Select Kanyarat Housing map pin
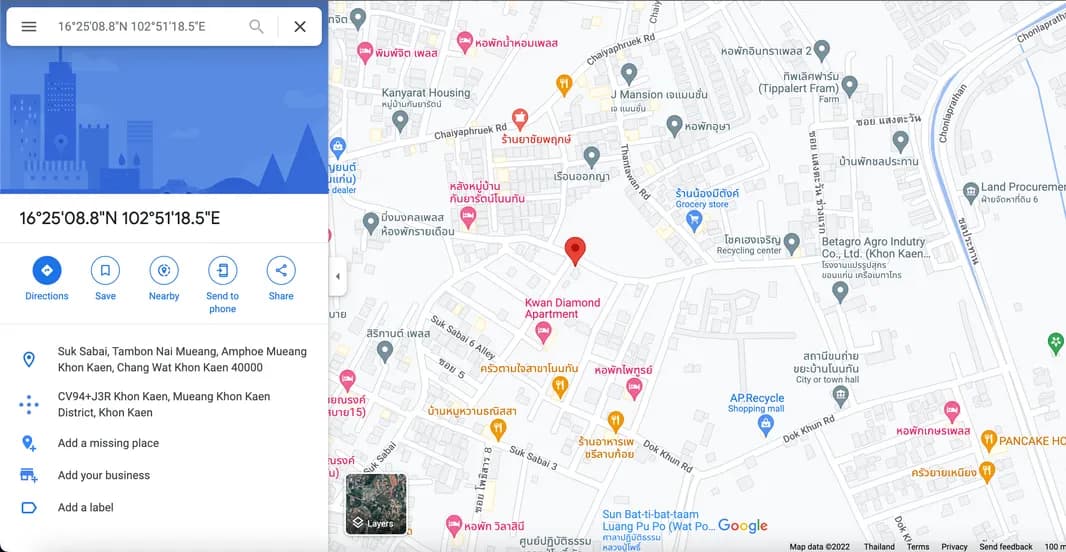 pyautogui.click(x=400, y=121)
